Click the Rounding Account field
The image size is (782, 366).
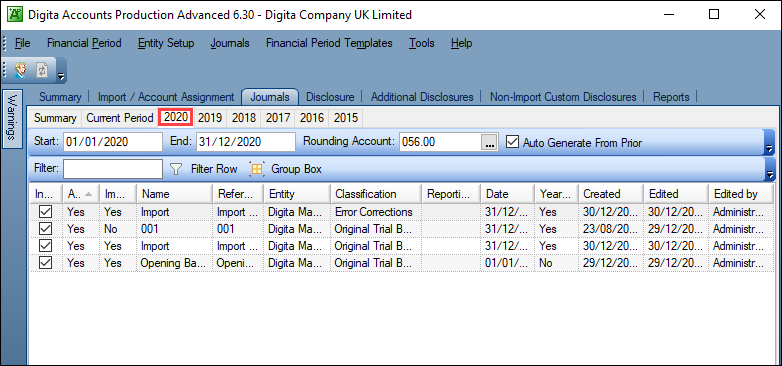440,142
